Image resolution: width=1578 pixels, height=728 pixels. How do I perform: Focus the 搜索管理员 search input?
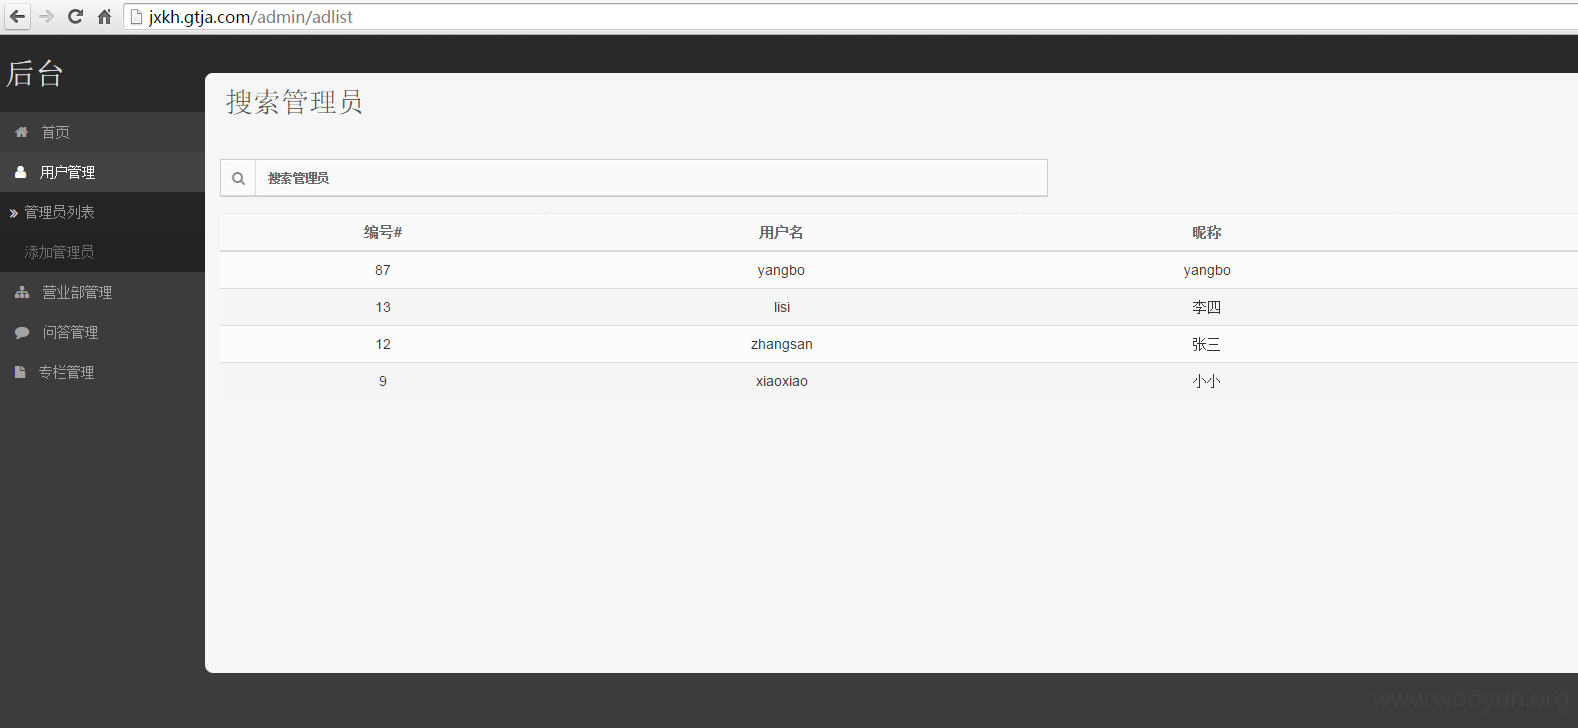click(x=651, y=178)
